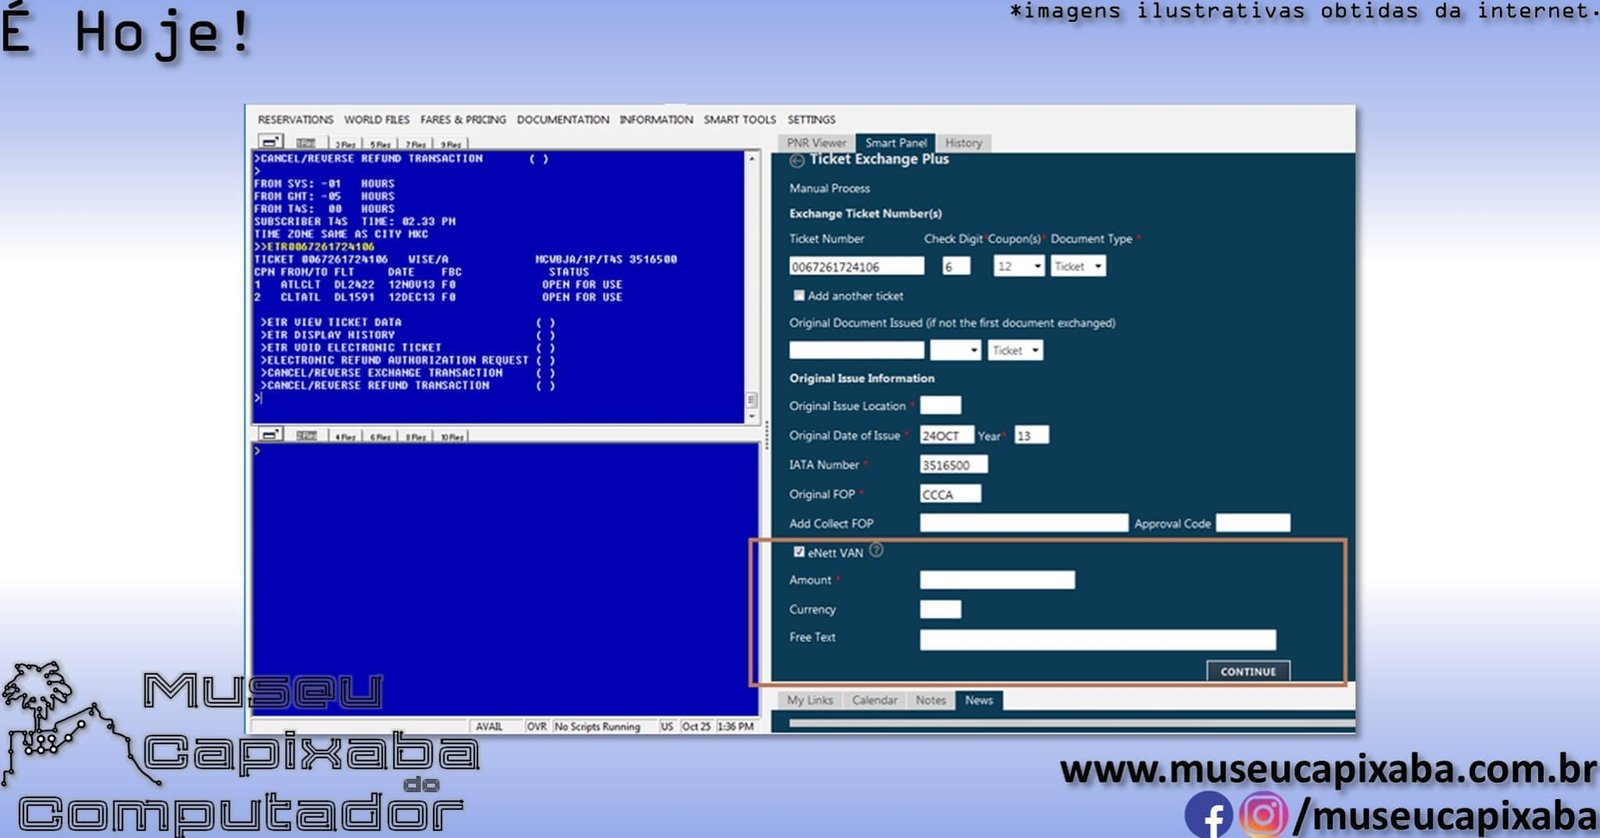
Task: Click yellow ETR0067261724106 command text
Action: click(321, 246)
